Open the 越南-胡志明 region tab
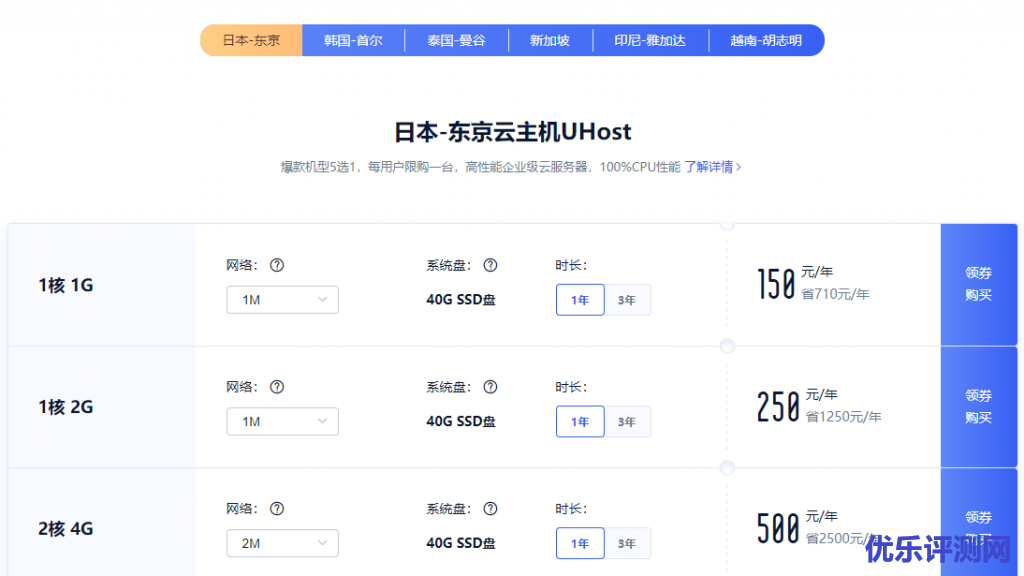This screenshot has height=576, width=1024. (766, 41)
